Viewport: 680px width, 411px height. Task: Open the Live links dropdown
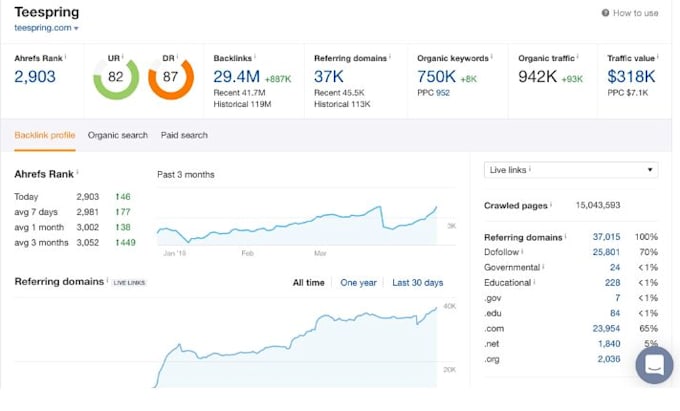(x=571, y=170)
